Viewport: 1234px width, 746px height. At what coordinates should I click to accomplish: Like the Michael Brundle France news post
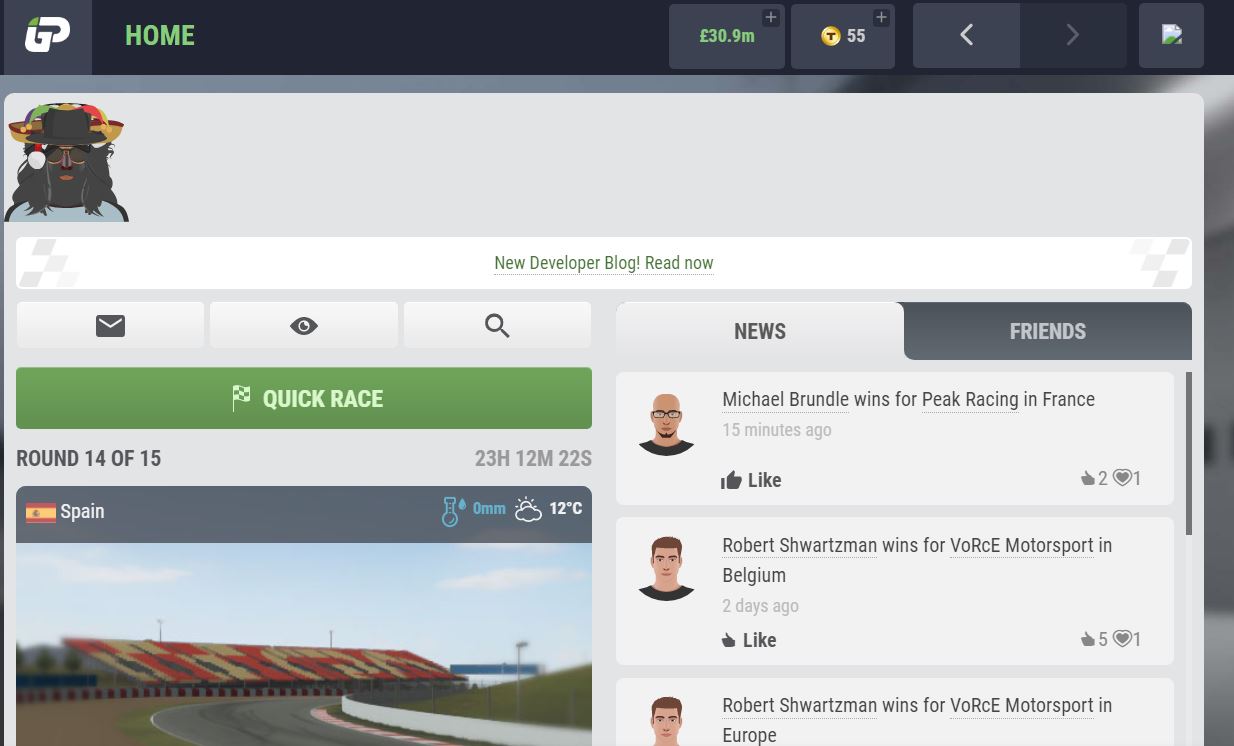click(x=751, y=480)
